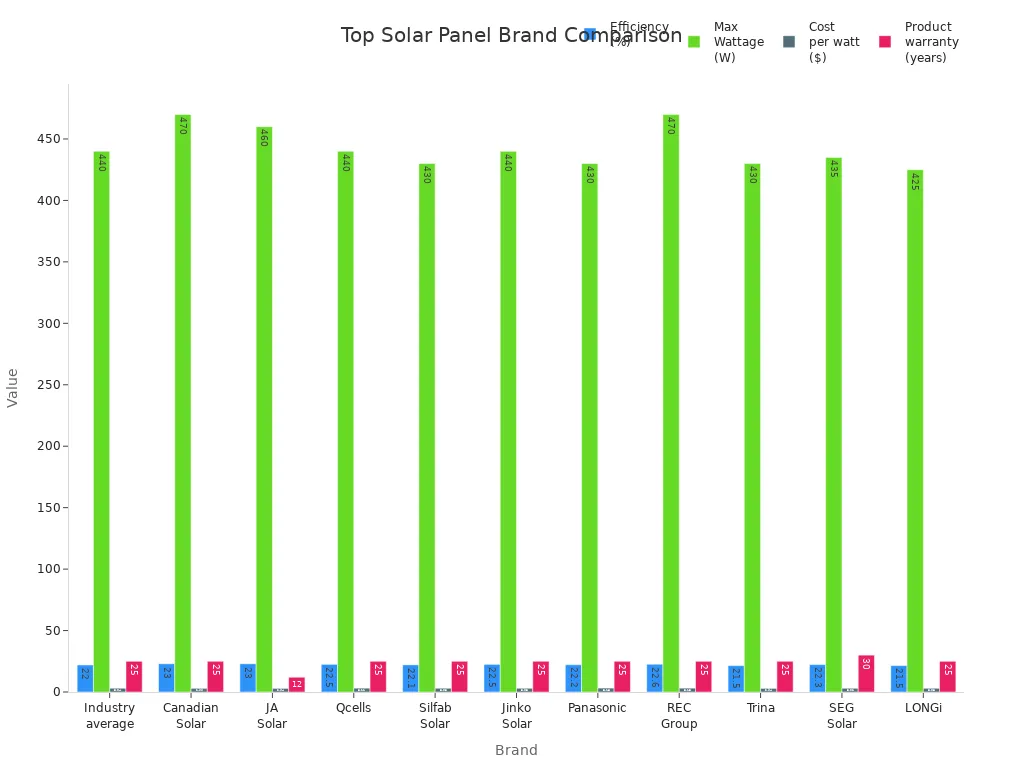The image size is (1024, 768).
Task: Click the "Value" y-axis title
Action: point(13,387)
